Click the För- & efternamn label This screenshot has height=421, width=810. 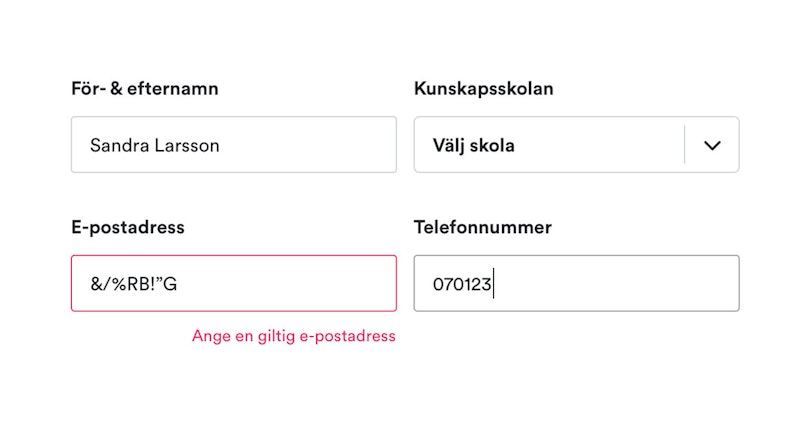click(144, 89)
